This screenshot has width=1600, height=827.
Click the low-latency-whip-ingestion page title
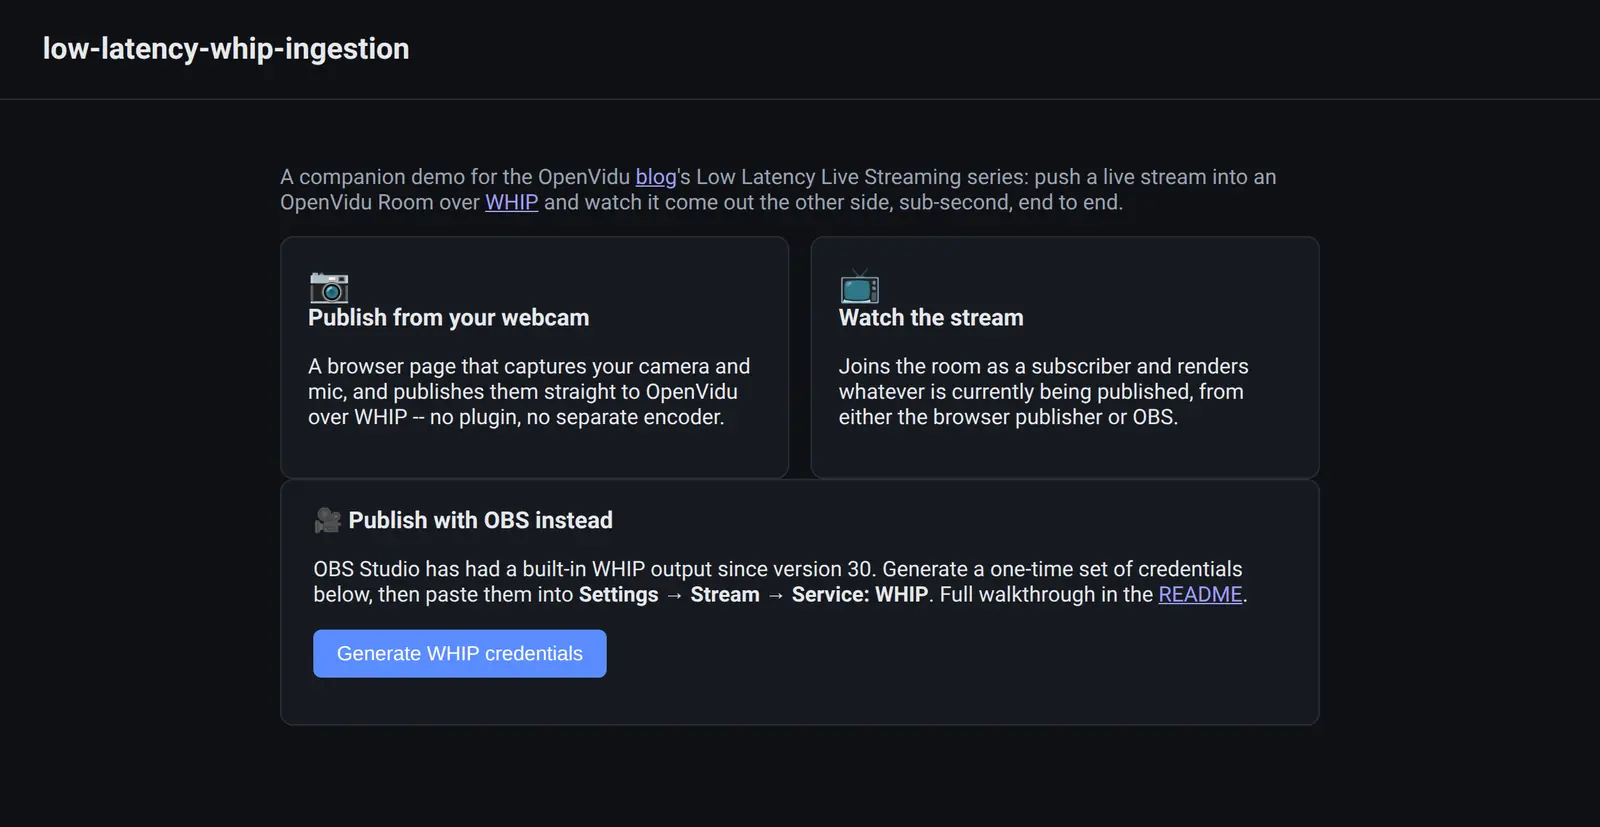pos(226,49)
